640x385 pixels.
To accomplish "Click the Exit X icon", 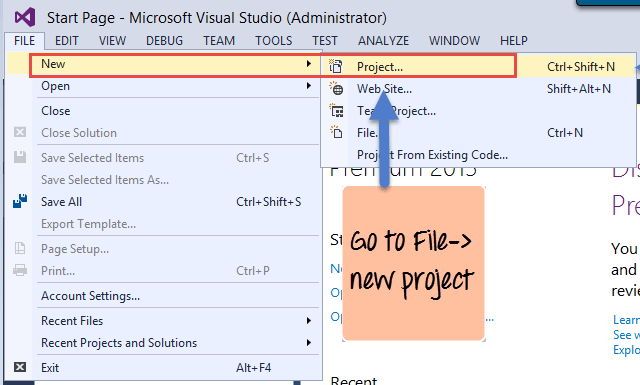I will [20, 367].
